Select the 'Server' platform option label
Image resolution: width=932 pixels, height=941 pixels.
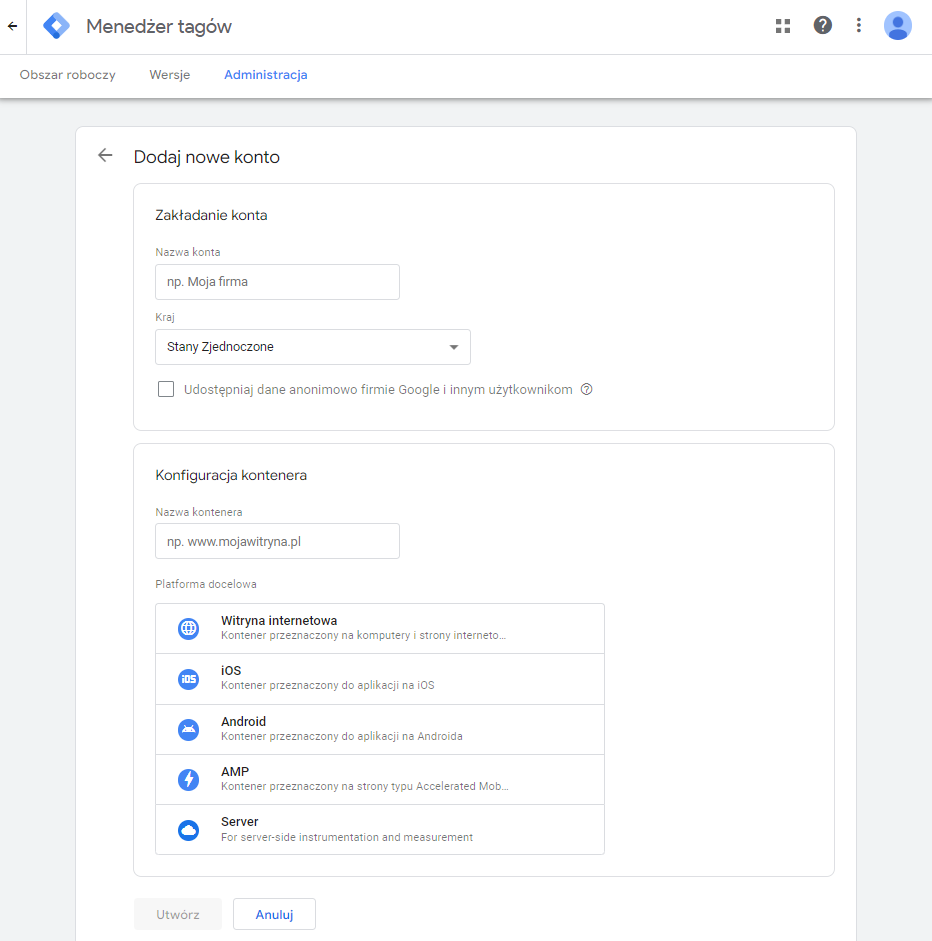(x=239, y=822)
